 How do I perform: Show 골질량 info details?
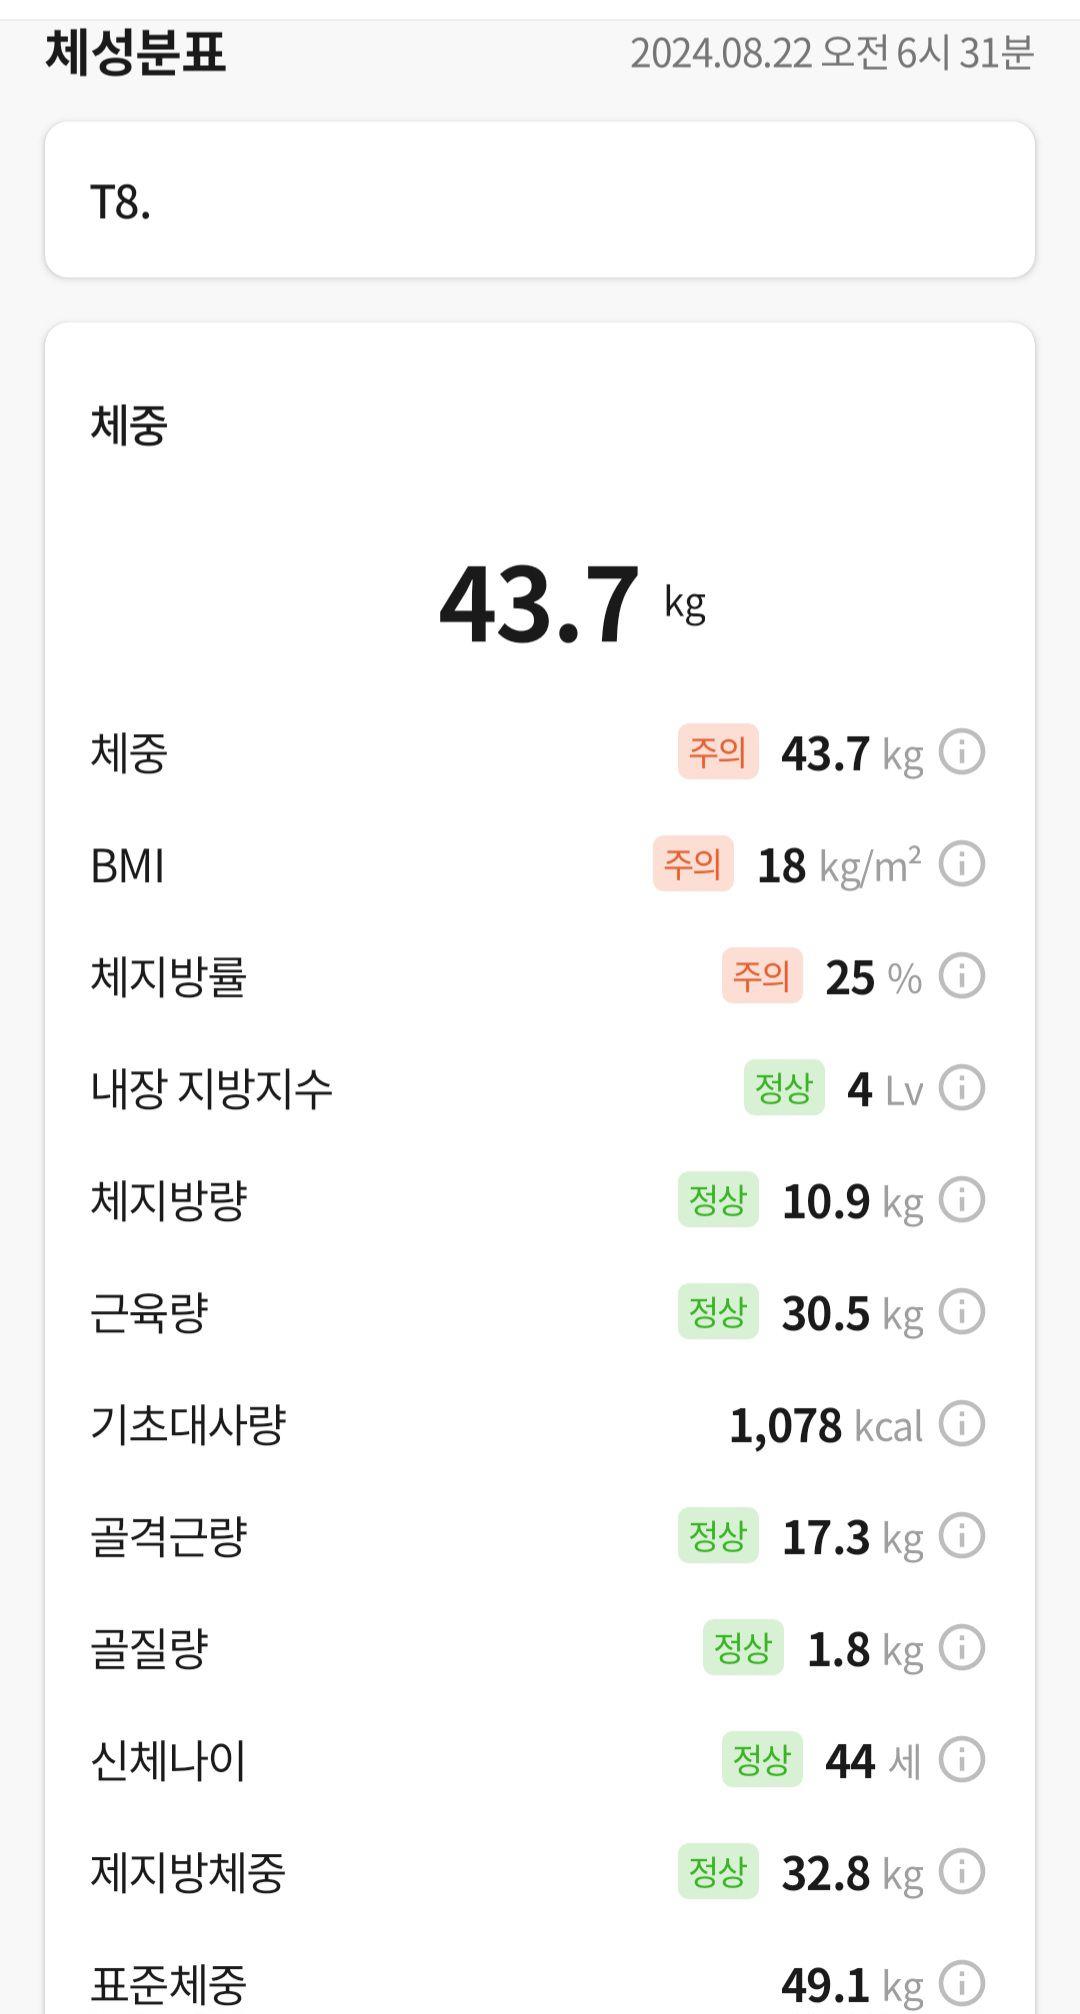pyautogui.click(x=962, y=1648)
